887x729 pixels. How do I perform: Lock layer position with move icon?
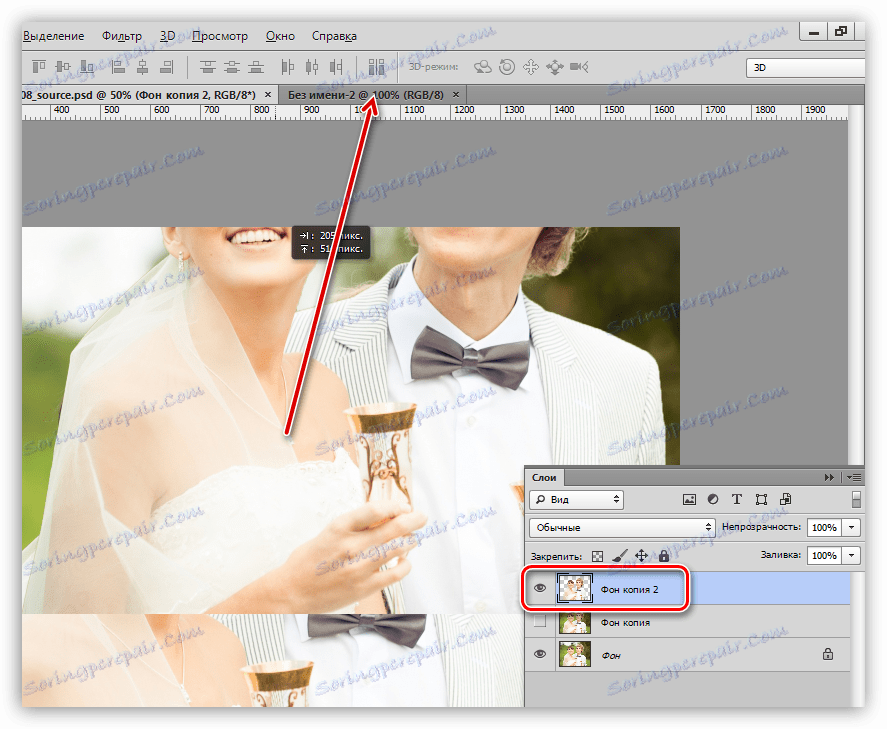[641, 555]
